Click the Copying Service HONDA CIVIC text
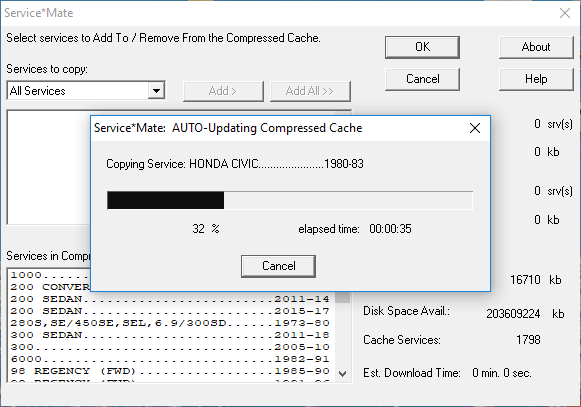 pyautogui.click(x=235, y=164)
